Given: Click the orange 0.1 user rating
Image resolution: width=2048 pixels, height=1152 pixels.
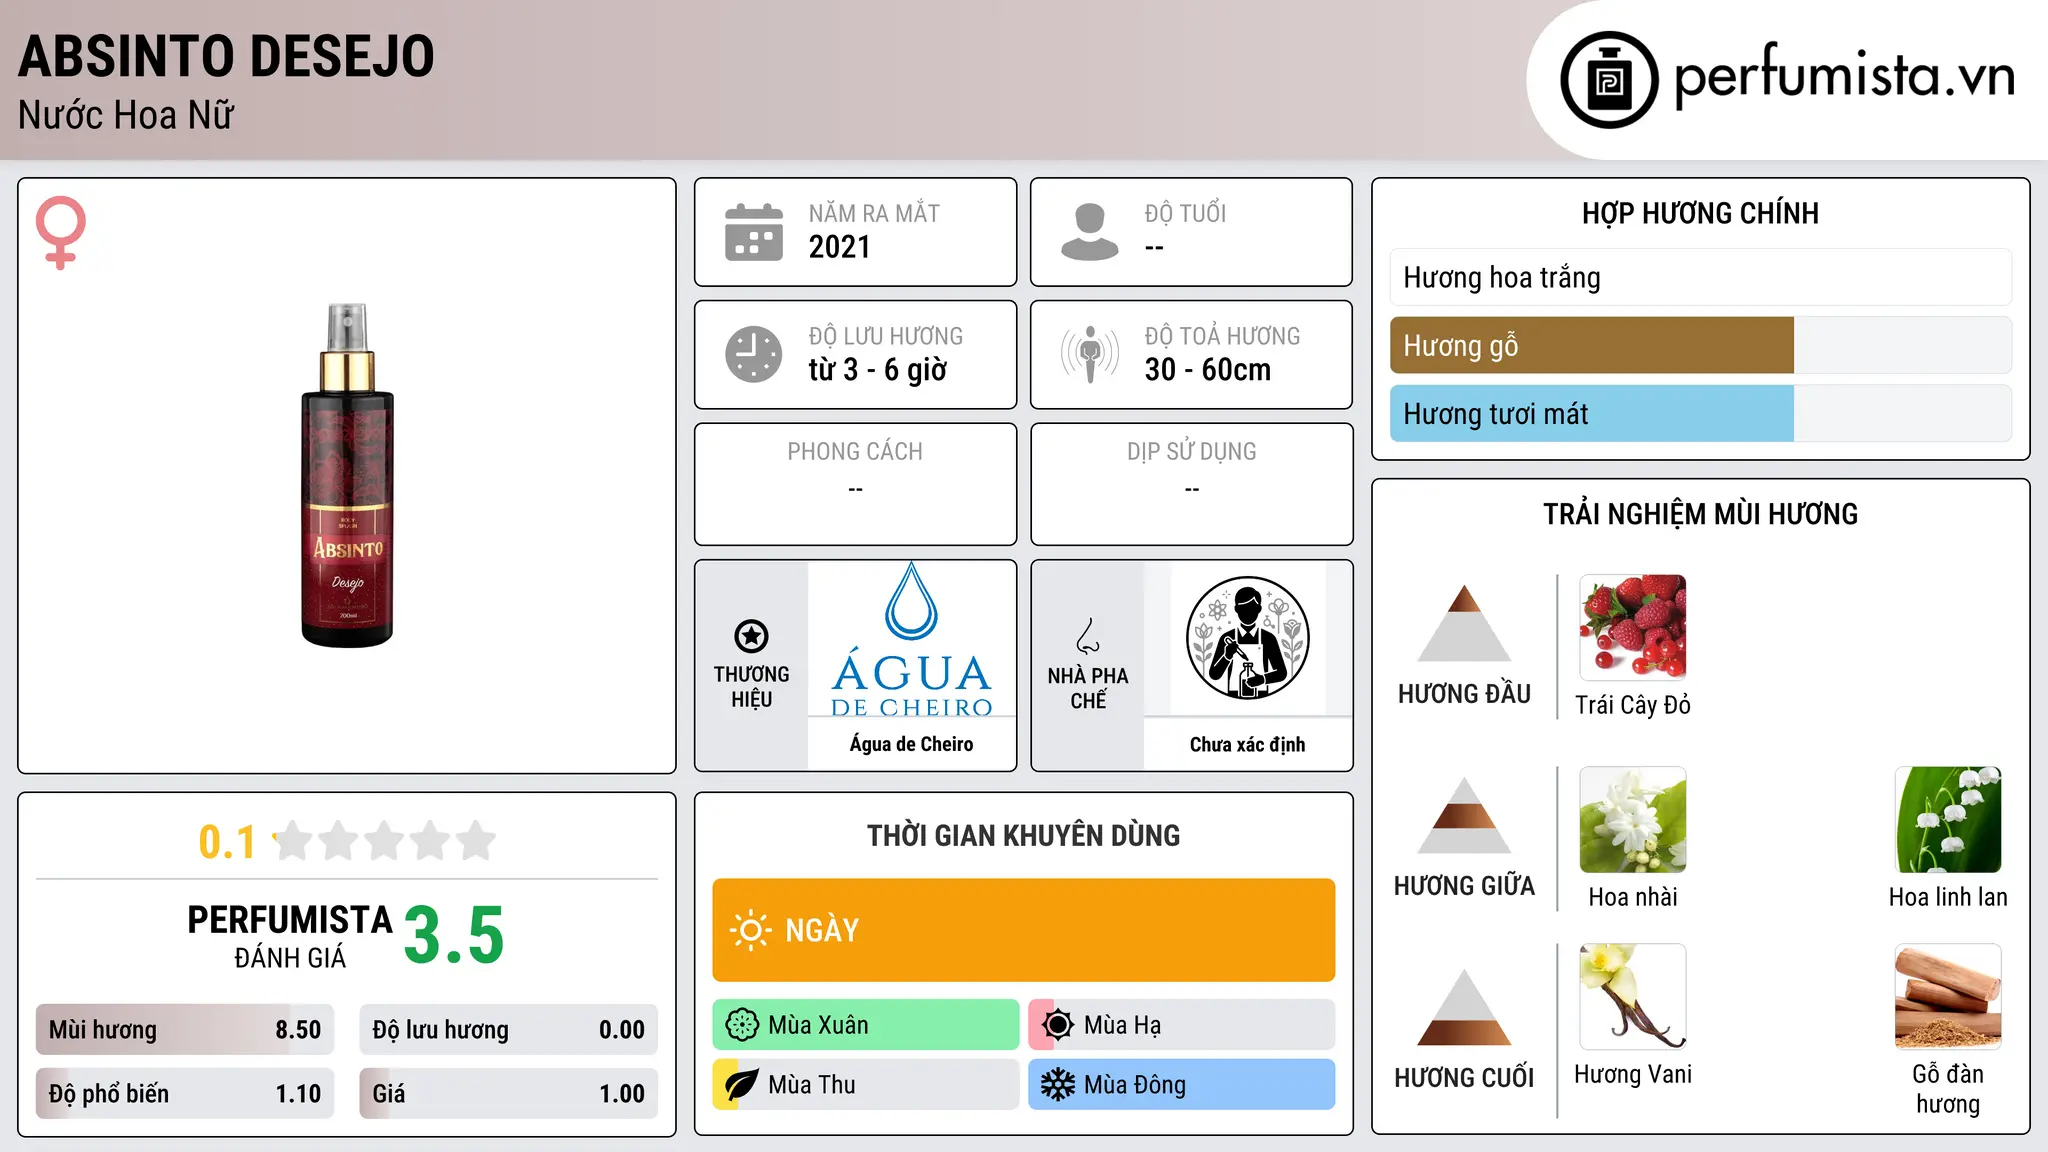Looking at the screenshot, I should (227, 842).
